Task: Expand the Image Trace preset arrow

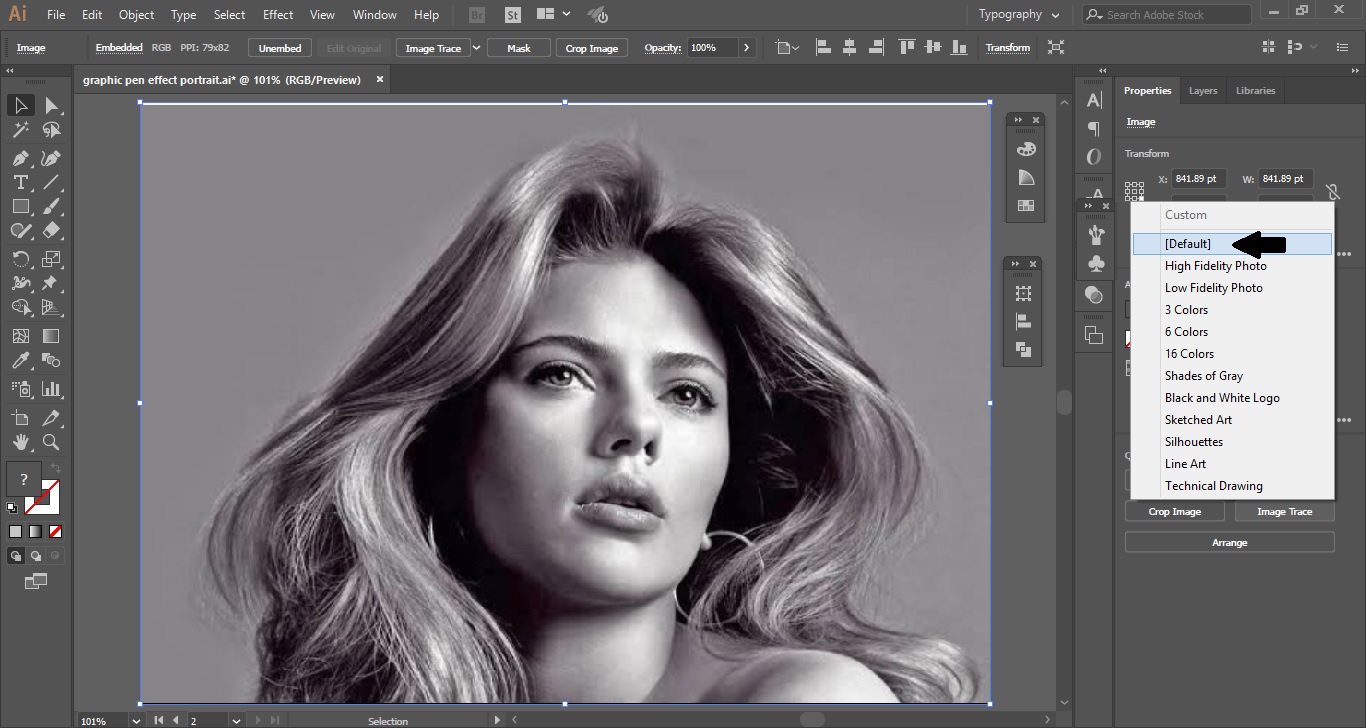Action: (476, 48)
